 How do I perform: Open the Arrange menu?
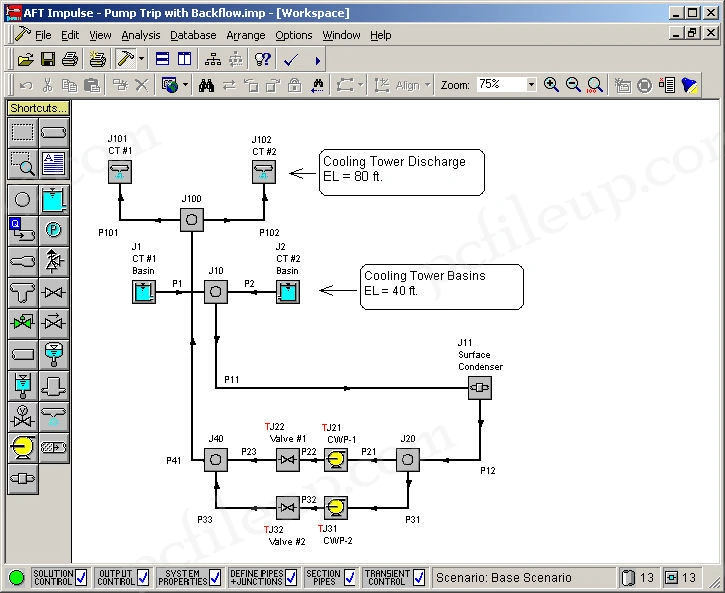tap(245, 35)
